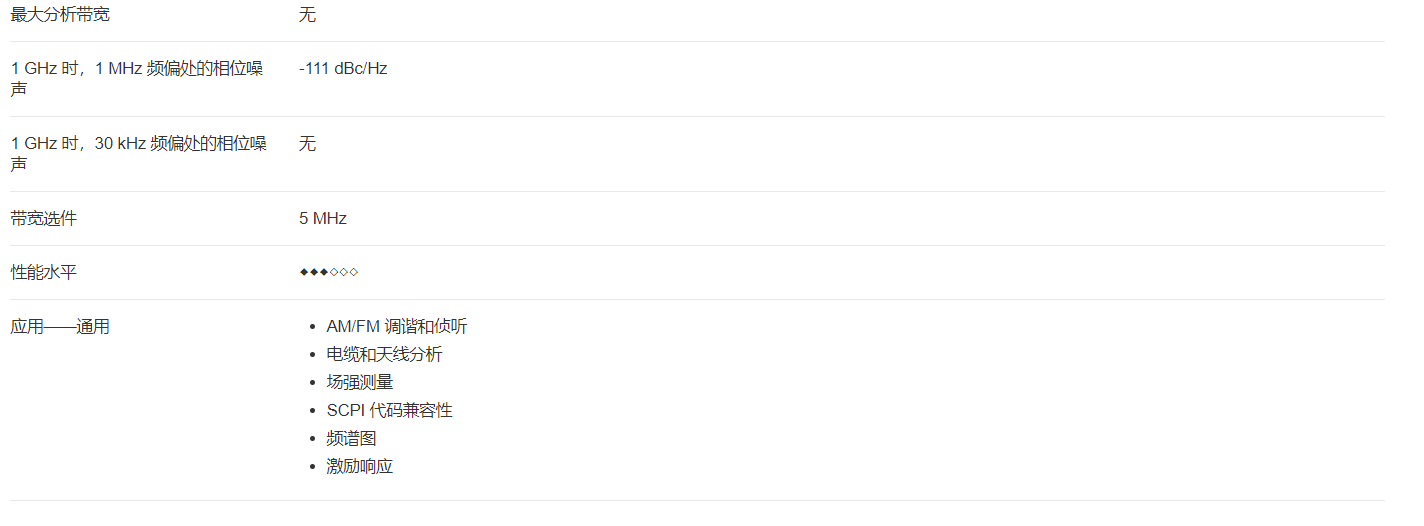This screenshot has width=1424, height=526.
Task: Select the AM/FM 调谐和侦听 list item
Action: [x=397, y=326]
